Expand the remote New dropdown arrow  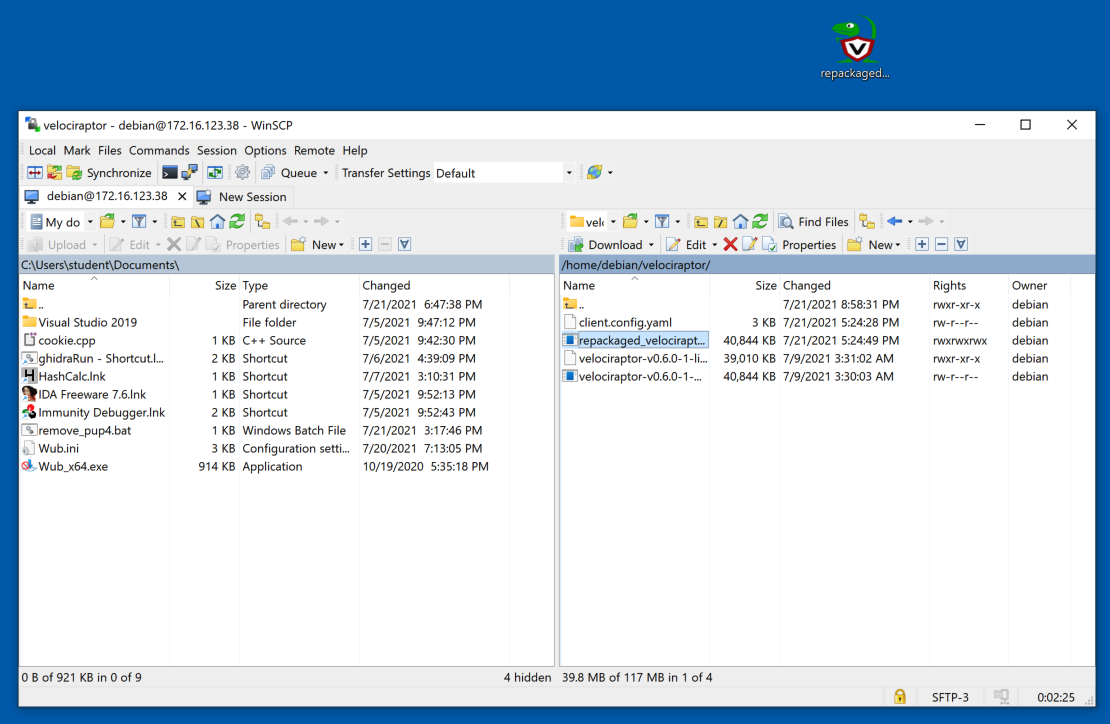898,245
